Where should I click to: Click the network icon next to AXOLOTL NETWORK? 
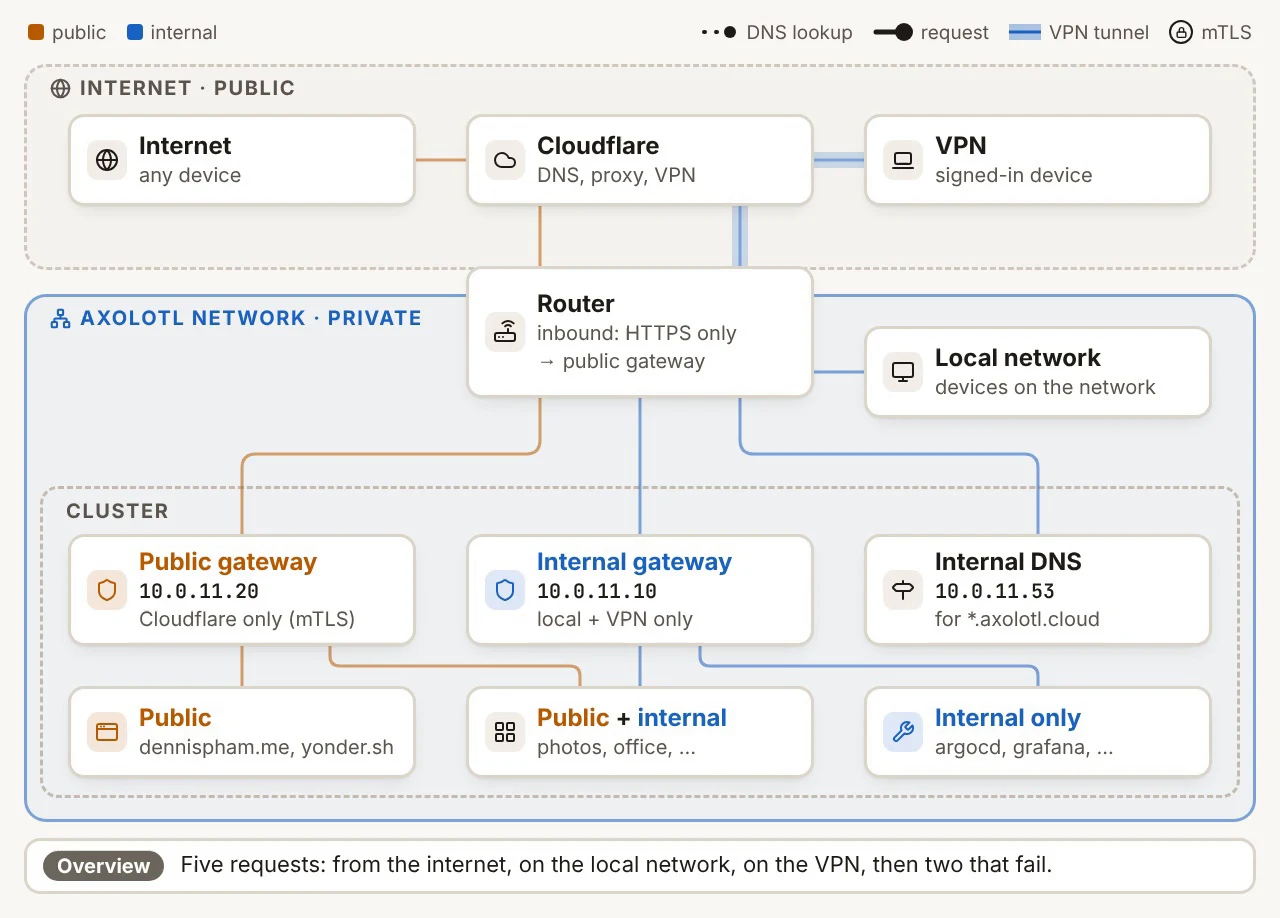pos(61,319)
